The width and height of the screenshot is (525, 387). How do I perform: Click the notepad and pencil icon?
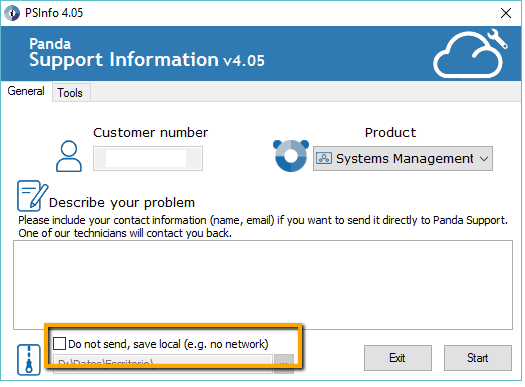point(32,196)
